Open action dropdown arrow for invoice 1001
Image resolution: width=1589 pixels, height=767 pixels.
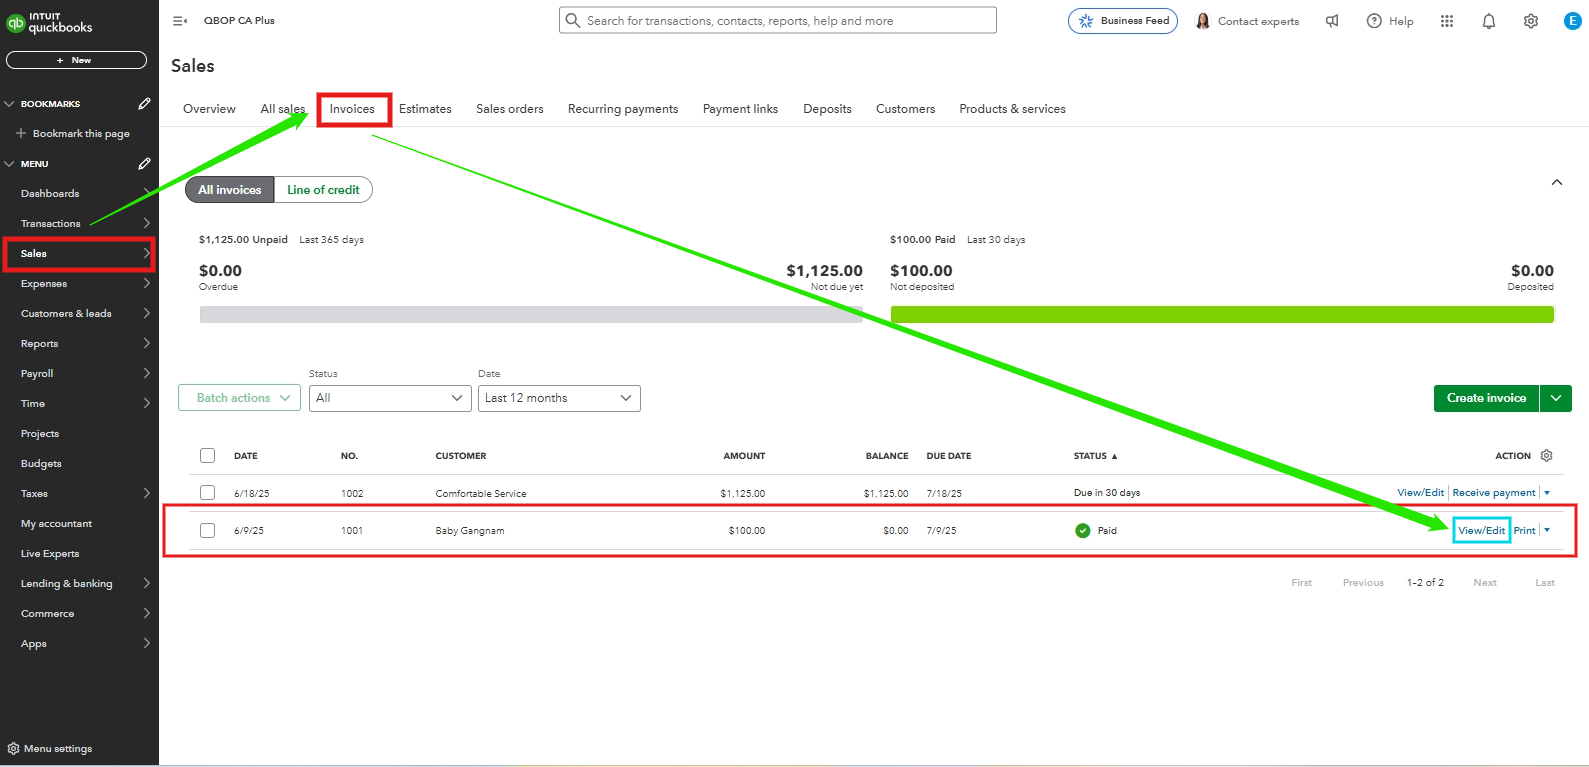[1547, 531]
